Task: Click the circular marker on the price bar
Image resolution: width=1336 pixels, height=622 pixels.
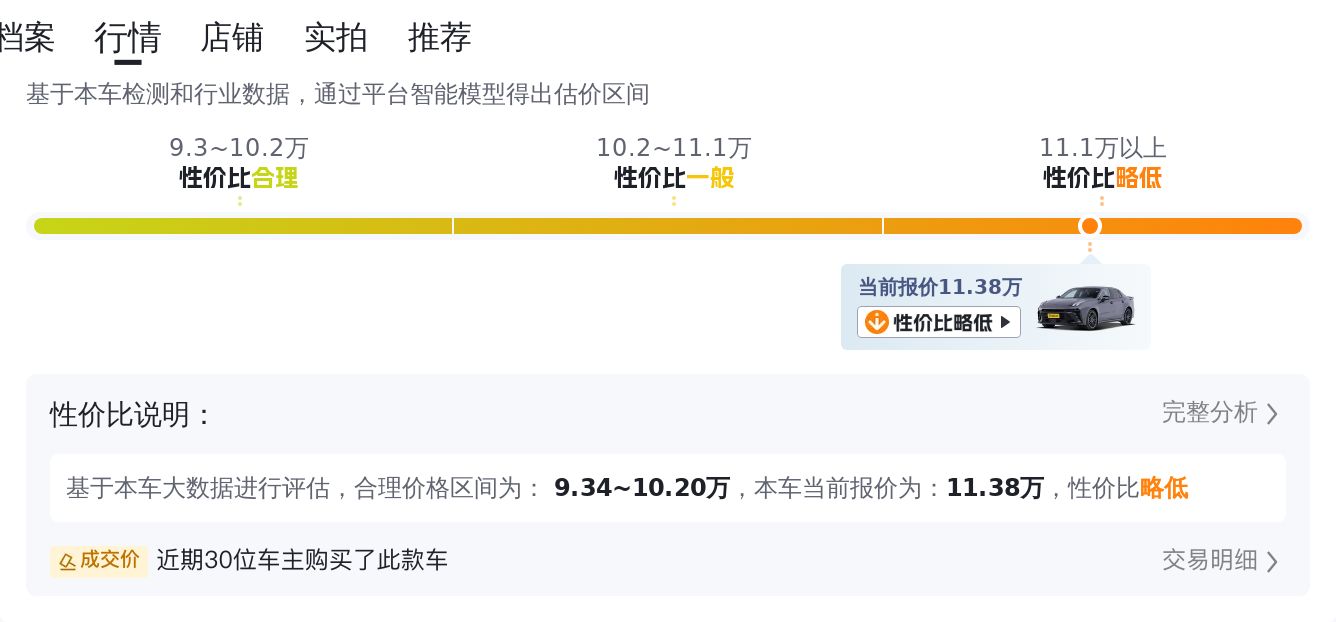Action: coord(1090,226)
